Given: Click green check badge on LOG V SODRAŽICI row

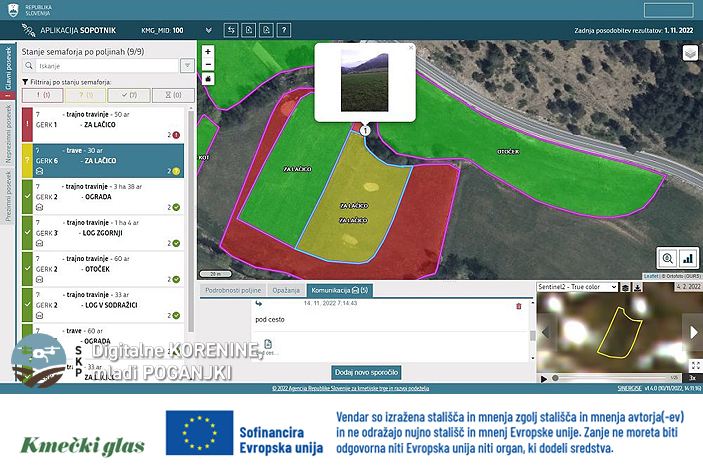Looking at the screenshot, I should [x=176, y=316].
